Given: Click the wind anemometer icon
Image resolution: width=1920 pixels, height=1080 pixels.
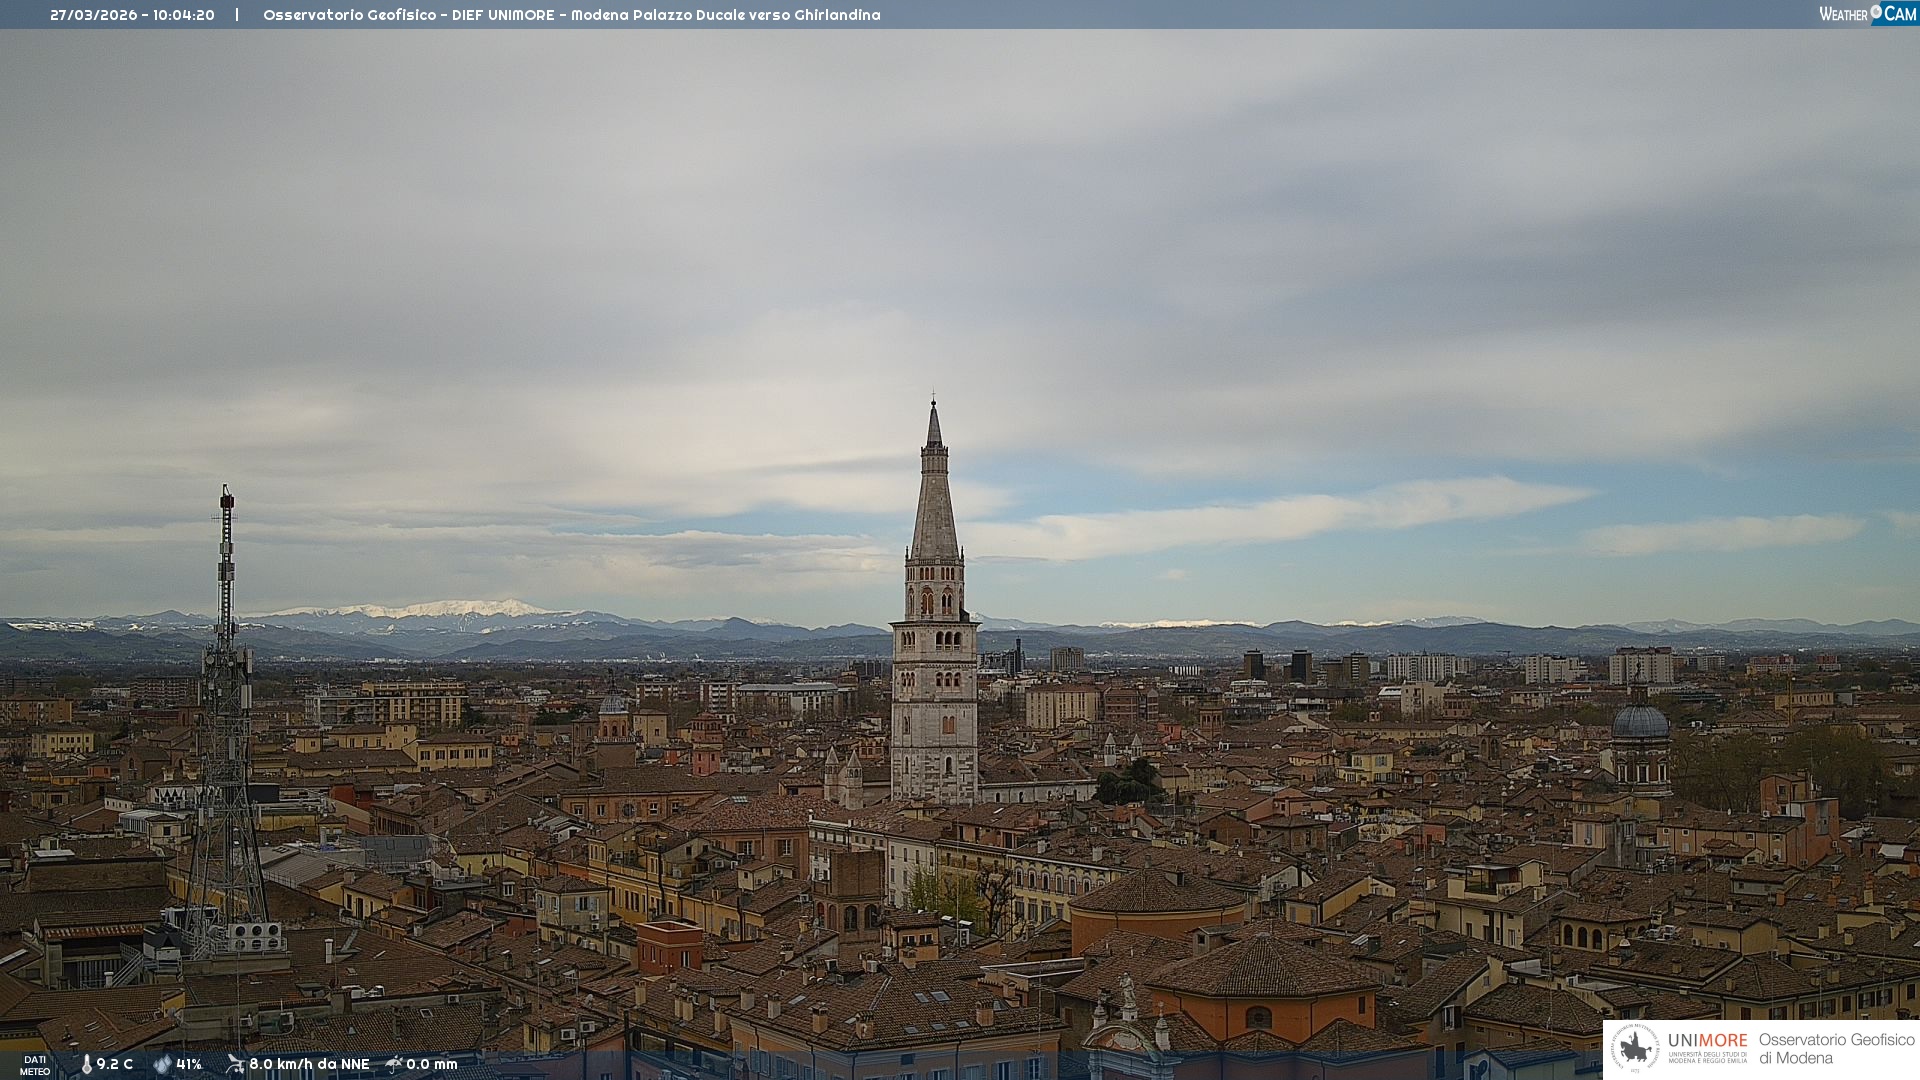Looking at the screenshot, I should [235, 1064].
